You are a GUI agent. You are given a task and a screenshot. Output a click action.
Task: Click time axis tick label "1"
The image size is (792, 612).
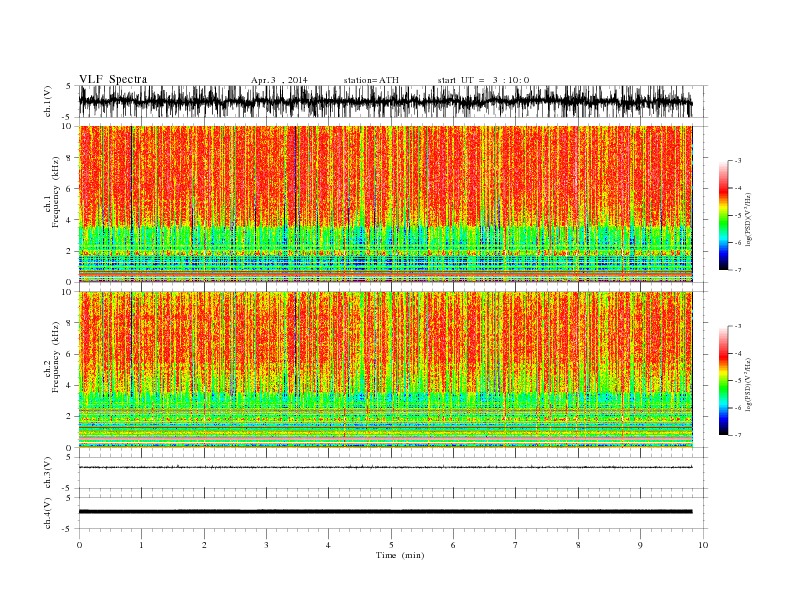(x=142, y=545)
